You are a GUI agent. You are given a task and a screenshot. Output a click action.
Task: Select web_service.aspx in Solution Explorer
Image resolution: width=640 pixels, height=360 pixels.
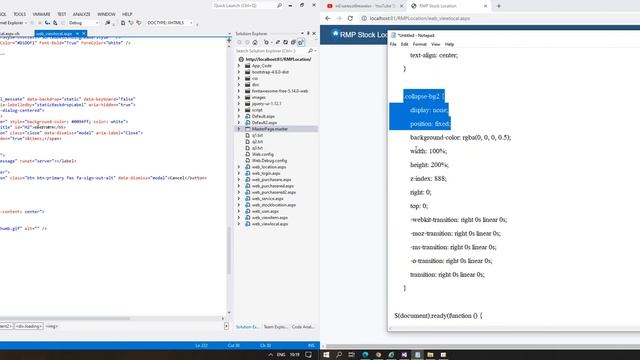pyautogui.click(x=267, y=199)
